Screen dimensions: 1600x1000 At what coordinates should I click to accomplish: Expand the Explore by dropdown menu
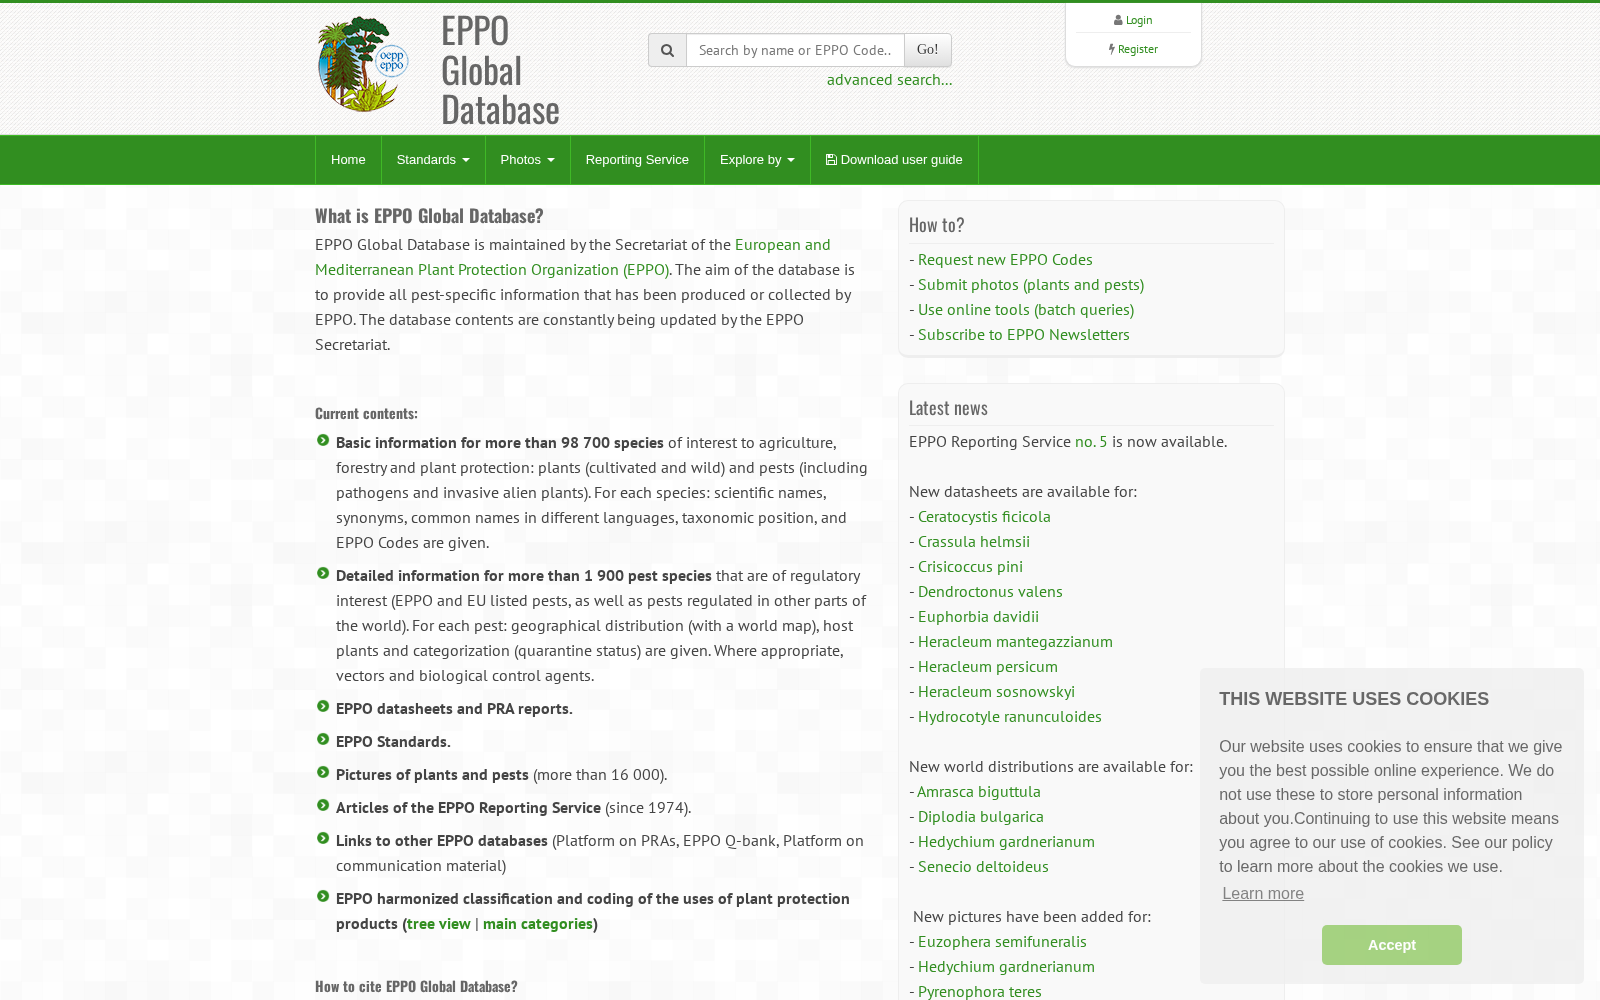[x=757, y=160]
